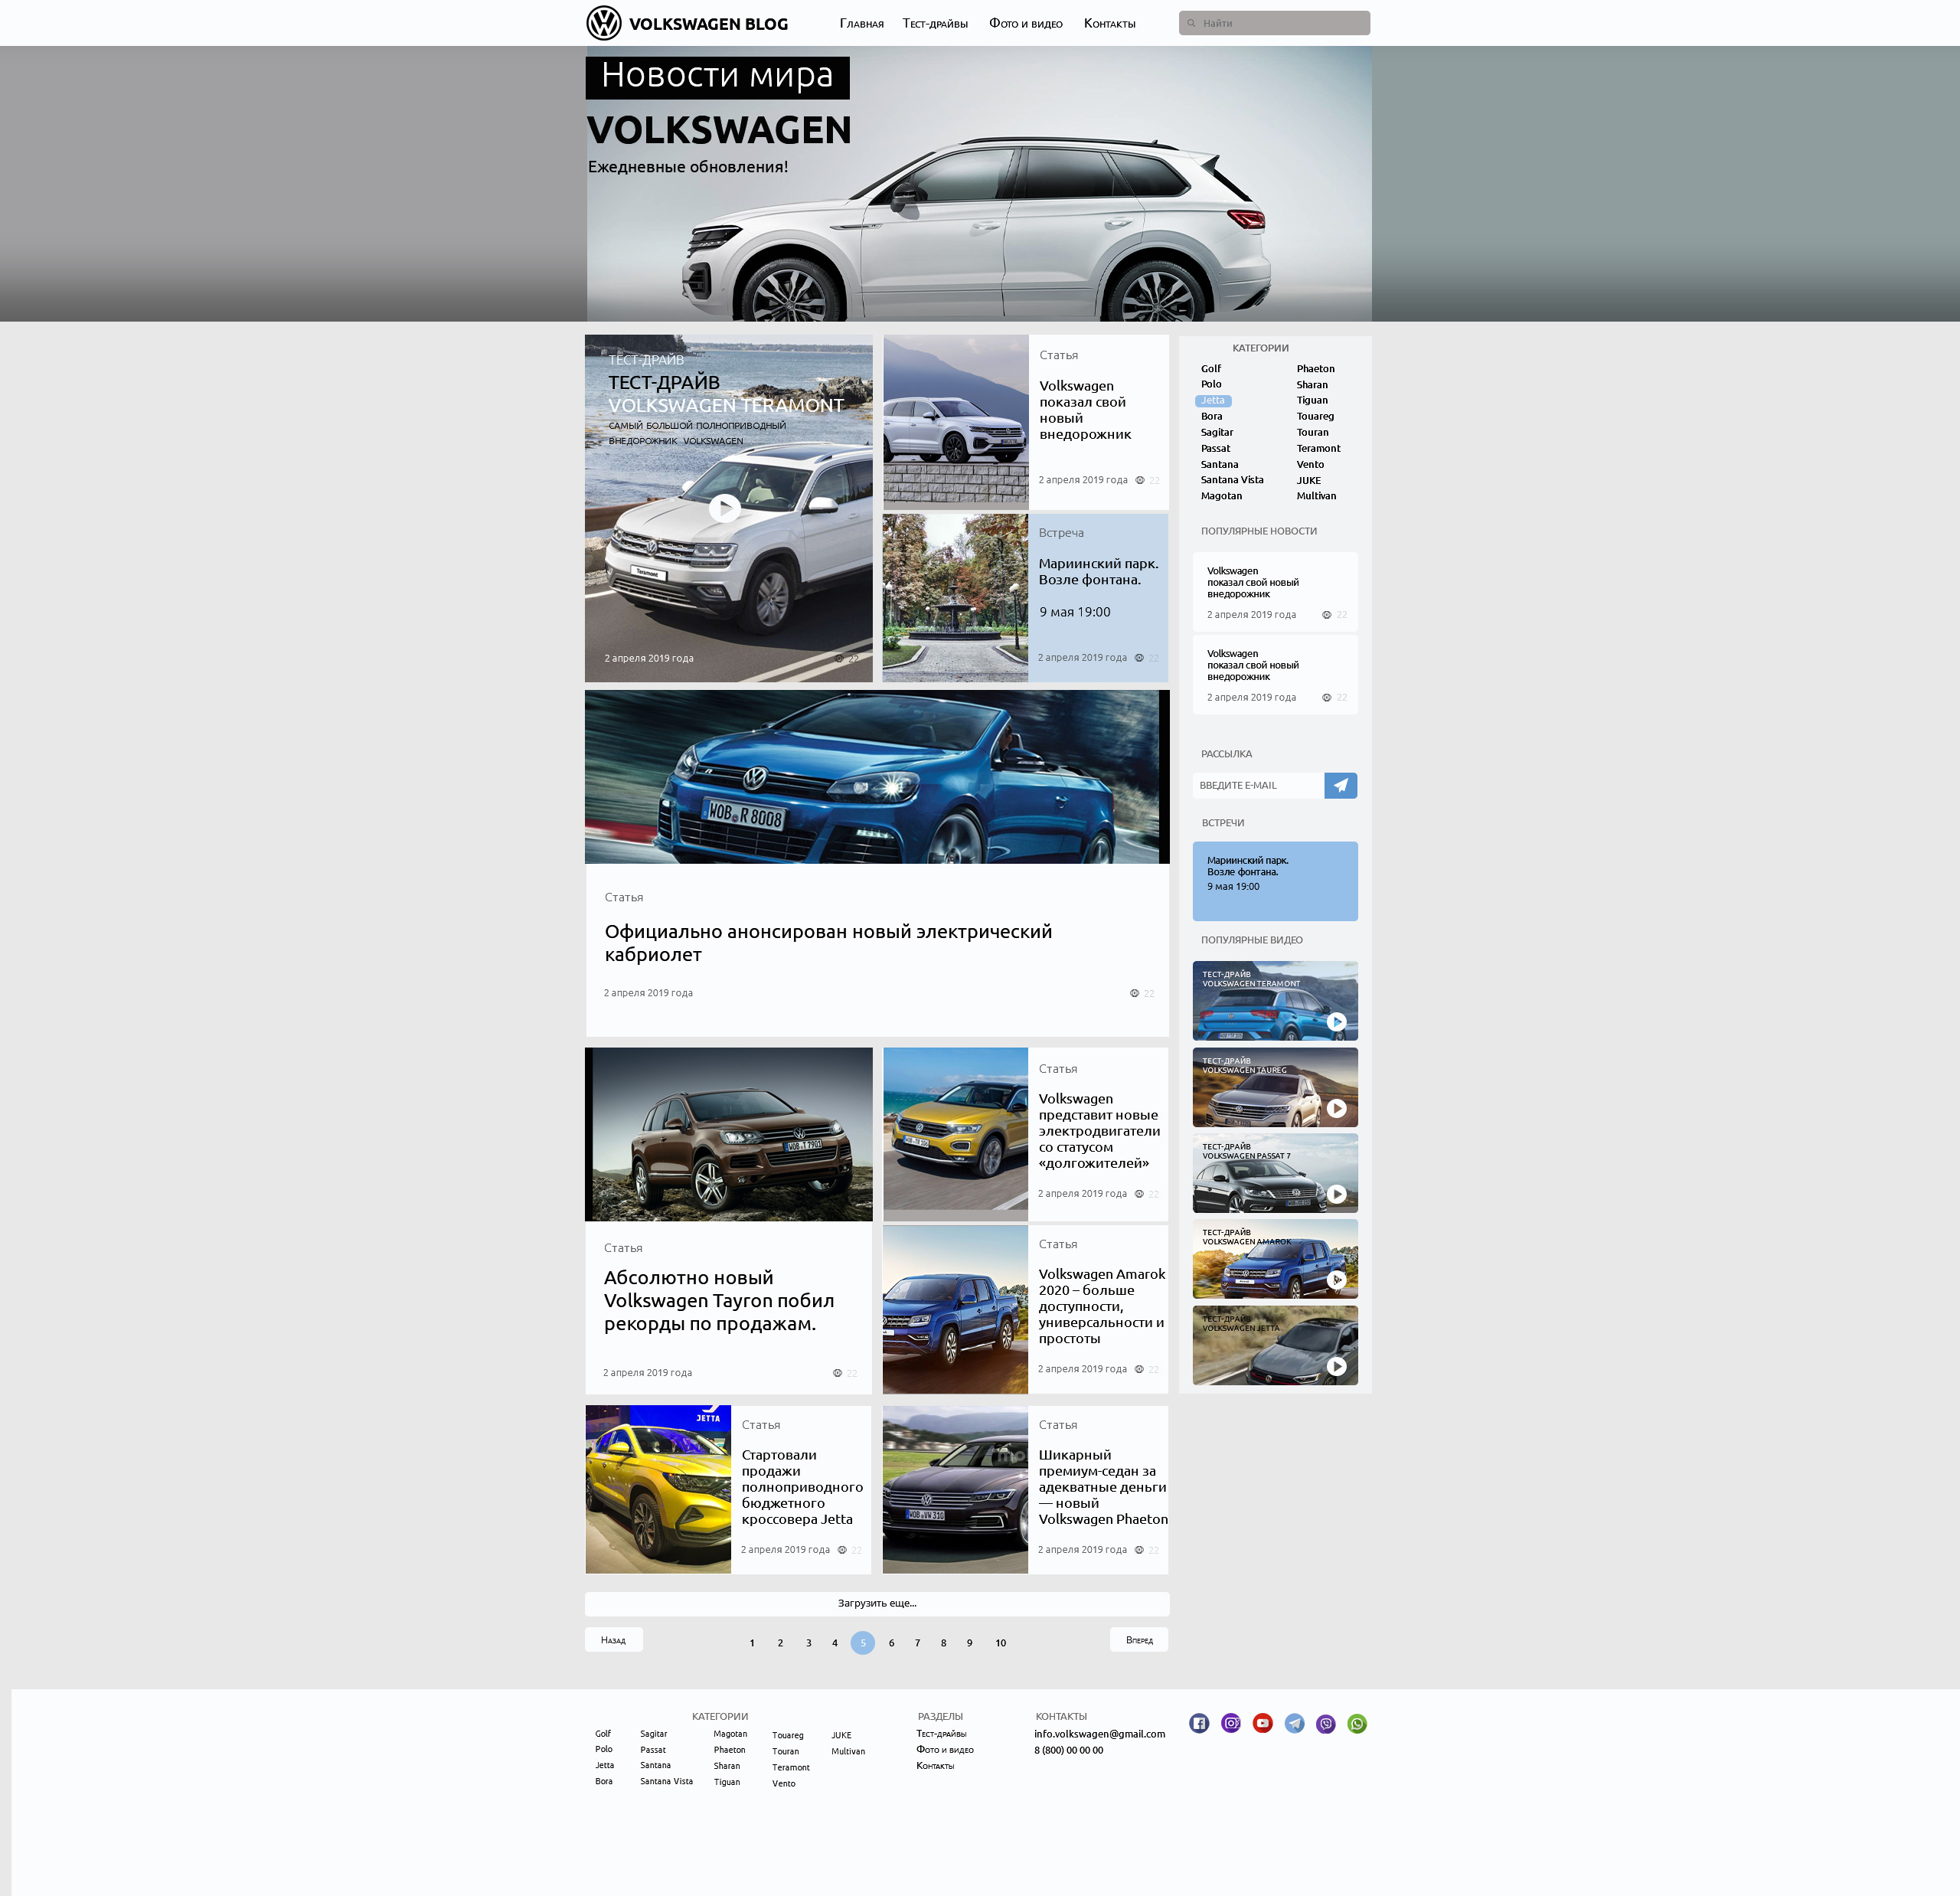Open the Фото и видео header menu item
Viewport: 1960px width, 1896px height.
(1026, 24)
